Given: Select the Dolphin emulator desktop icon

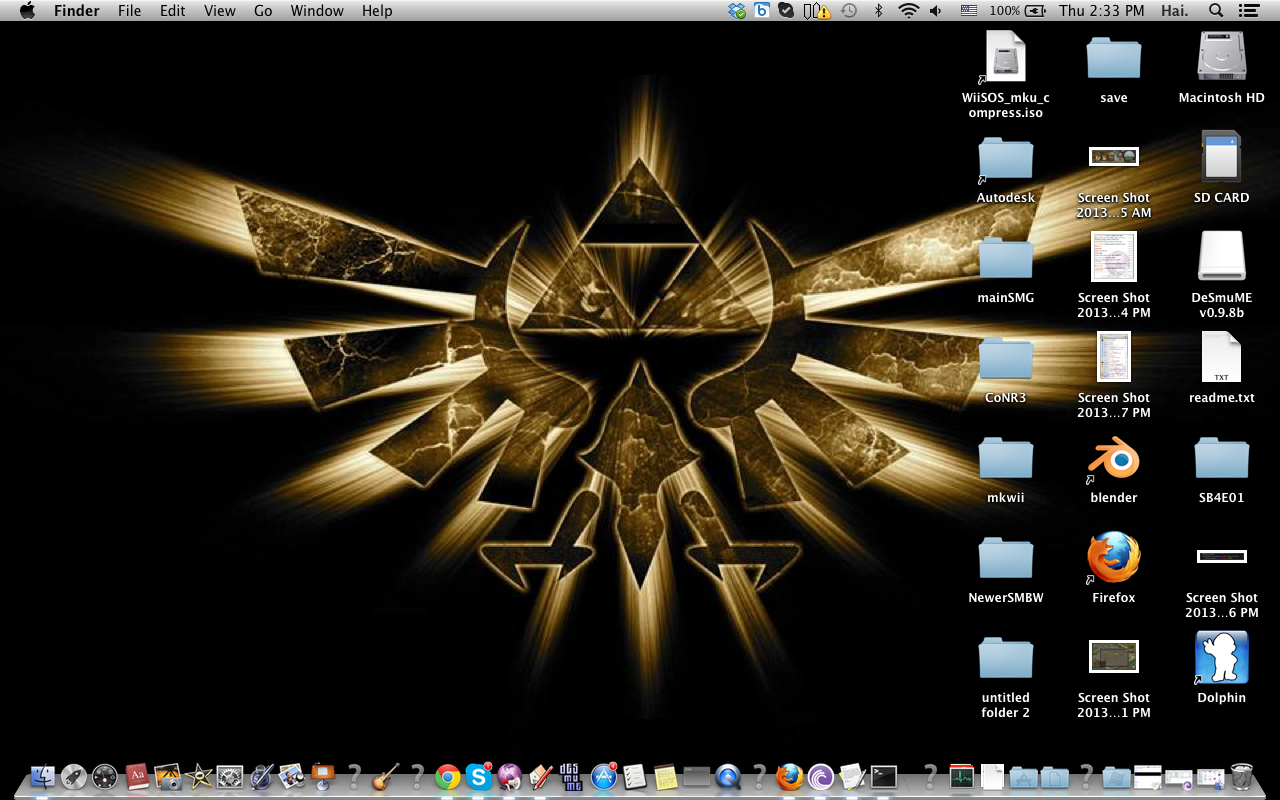Looking at the screenshot, I should click(1221, 658).
